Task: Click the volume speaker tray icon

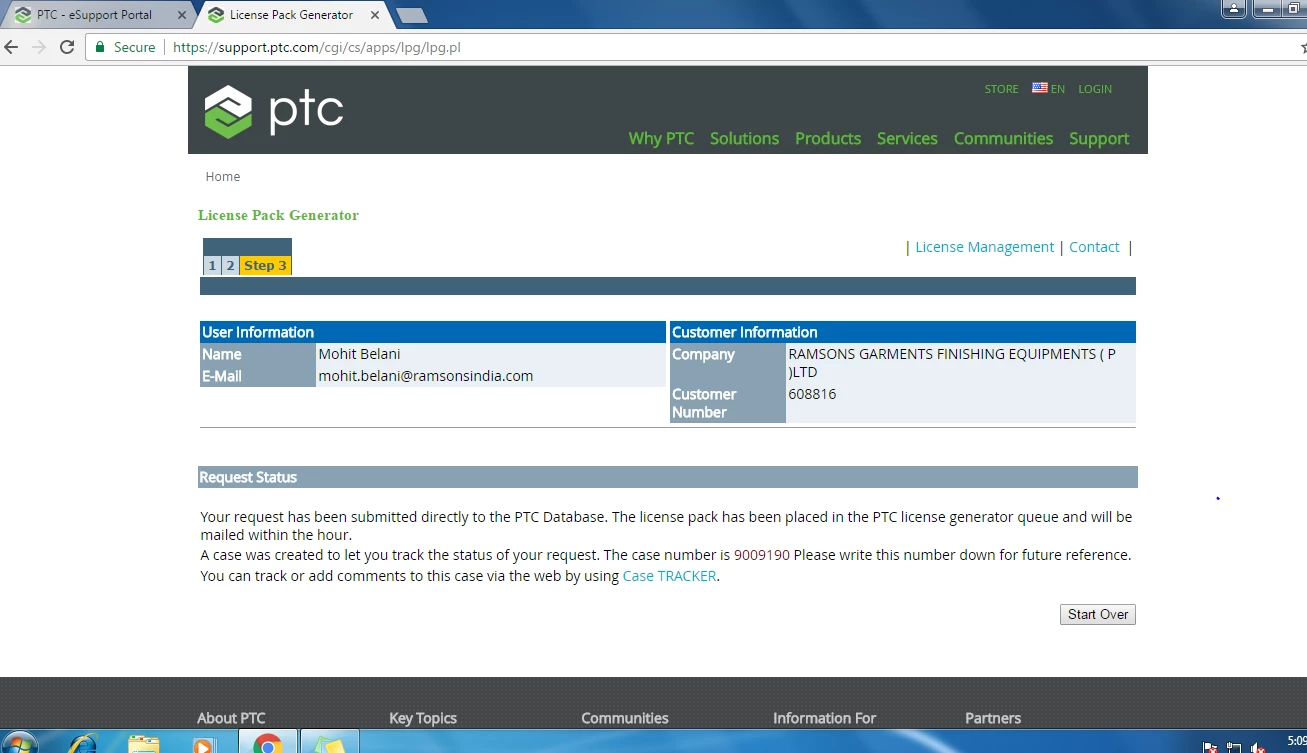Action: [1258, 746]
